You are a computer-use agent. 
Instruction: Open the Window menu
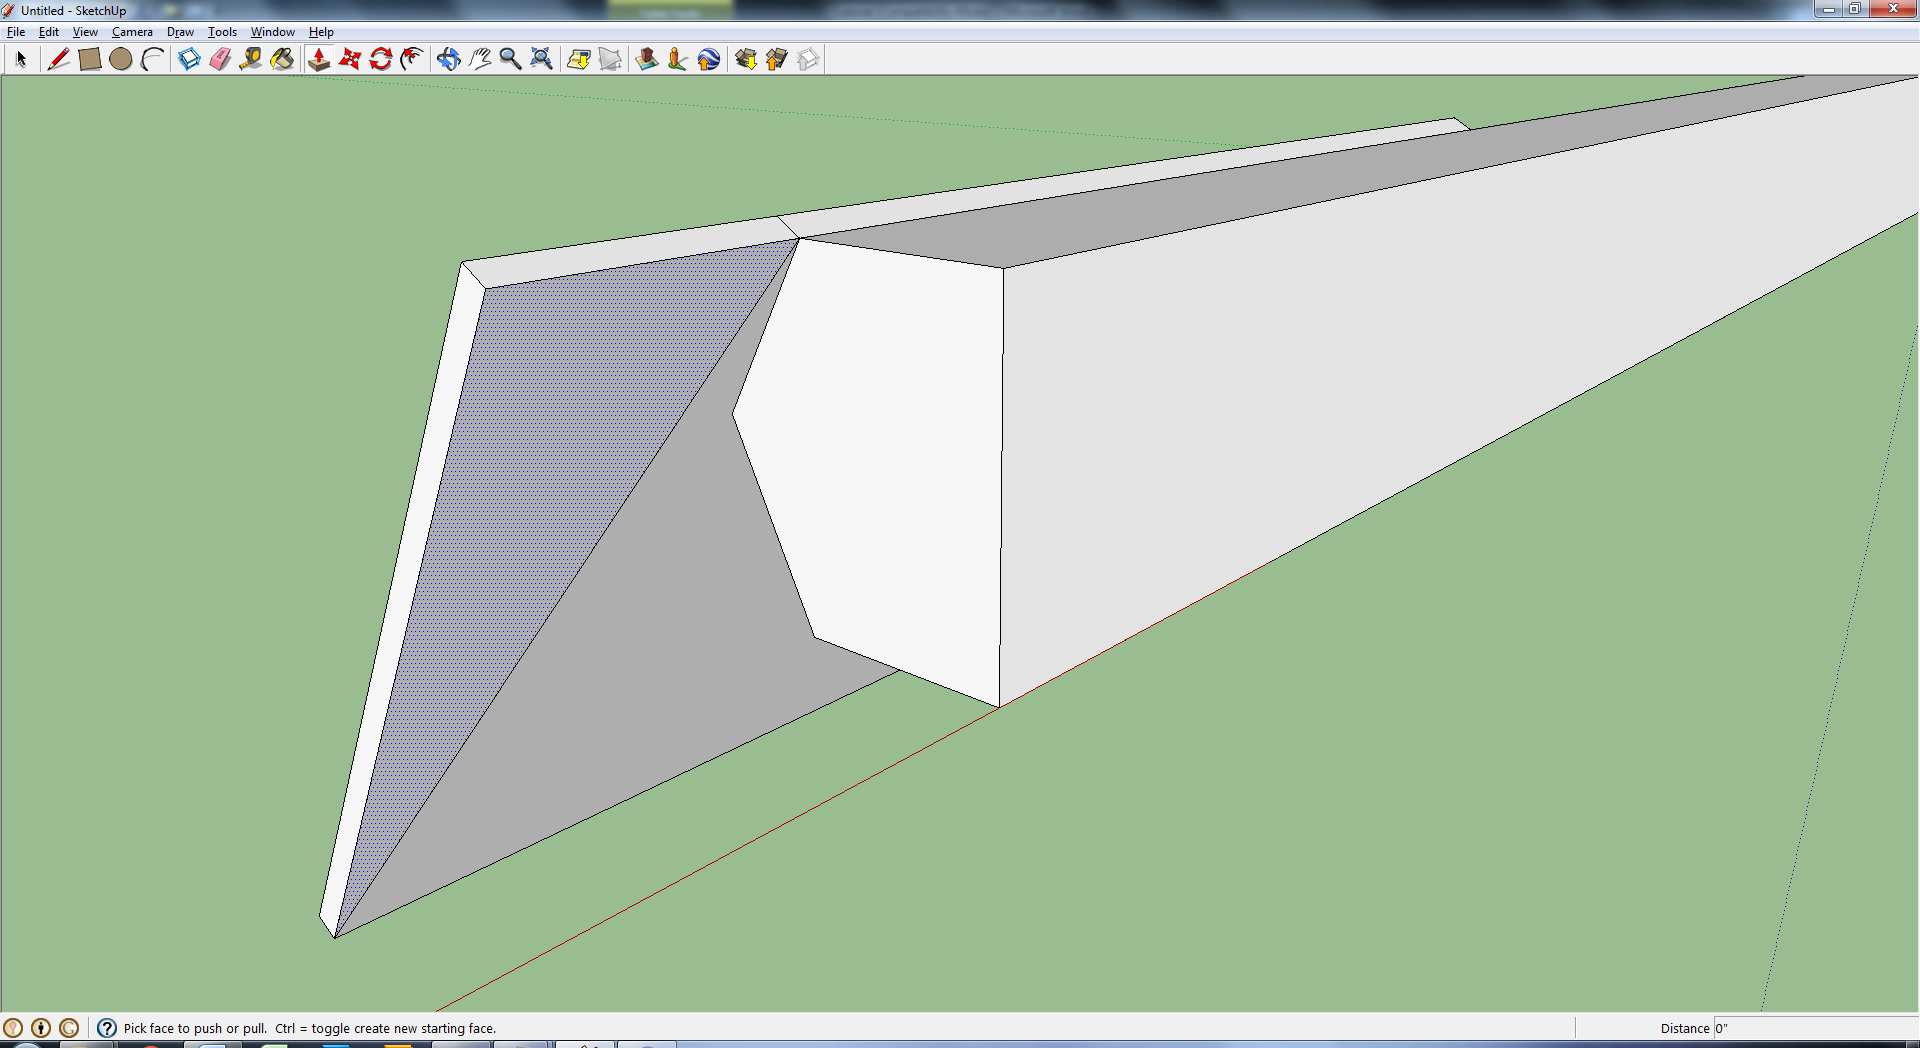[272, 32]
